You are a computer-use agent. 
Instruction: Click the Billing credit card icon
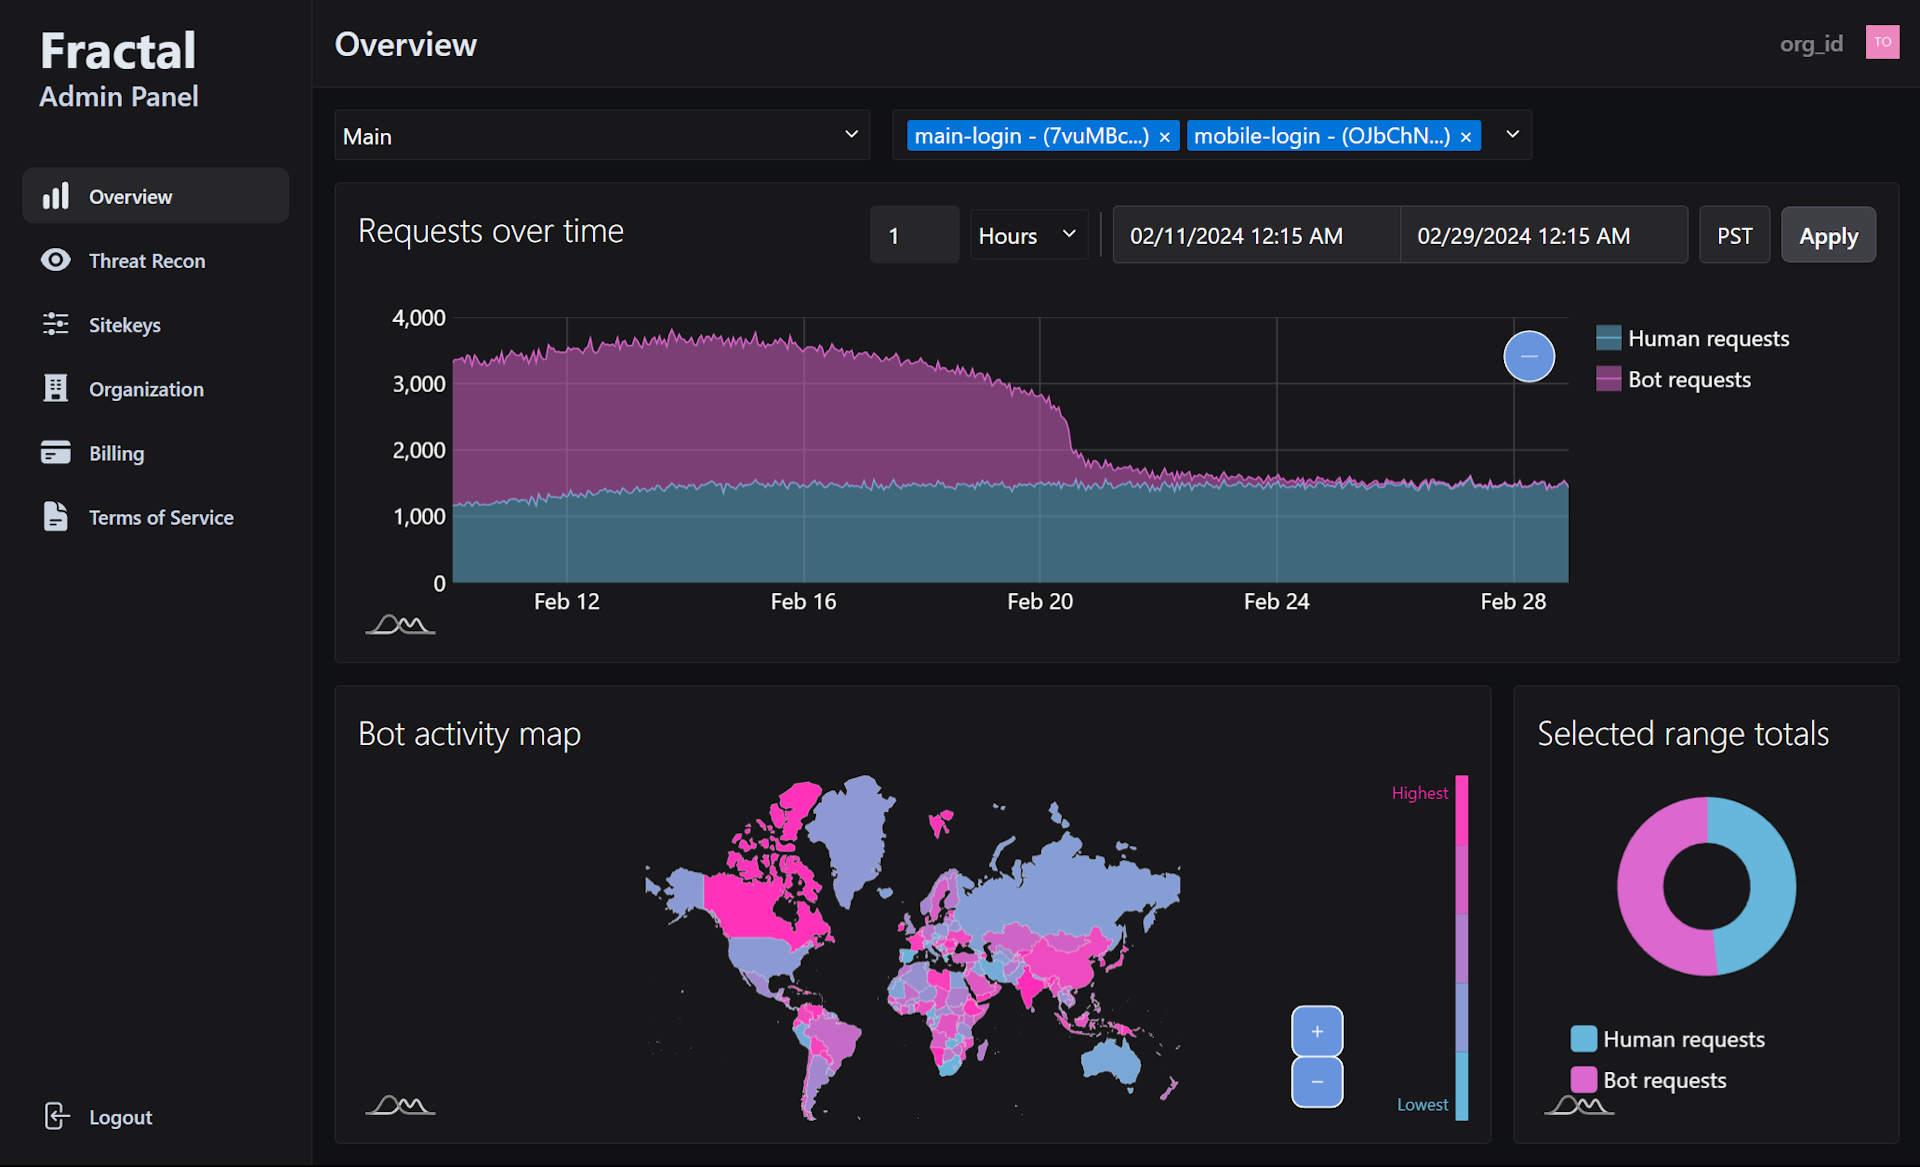click(56, 453)
